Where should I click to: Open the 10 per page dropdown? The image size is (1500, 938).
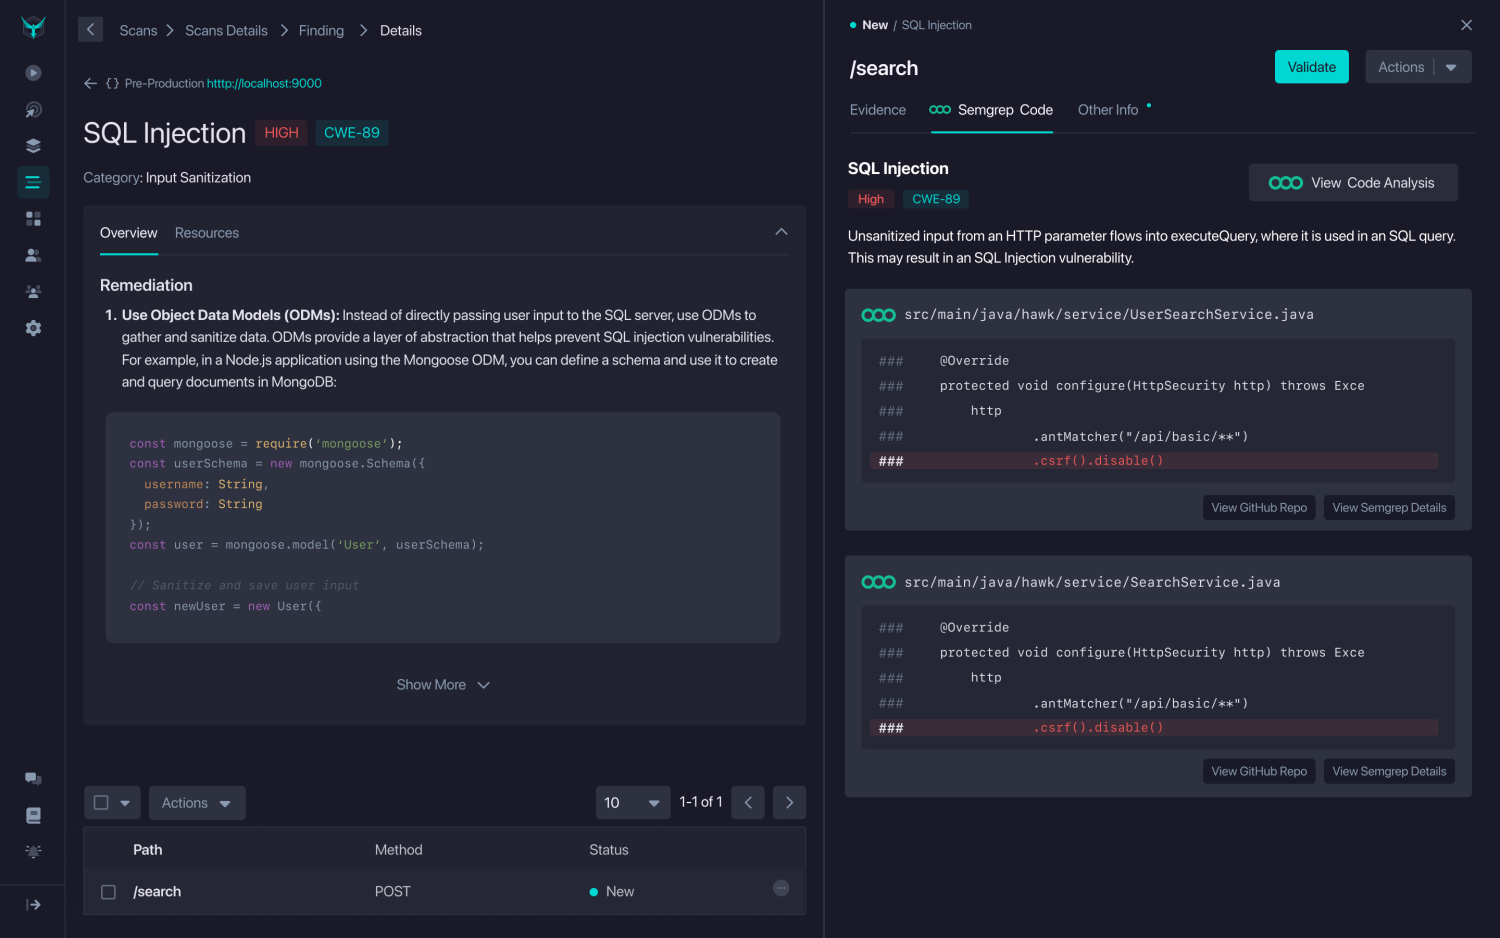632,803
